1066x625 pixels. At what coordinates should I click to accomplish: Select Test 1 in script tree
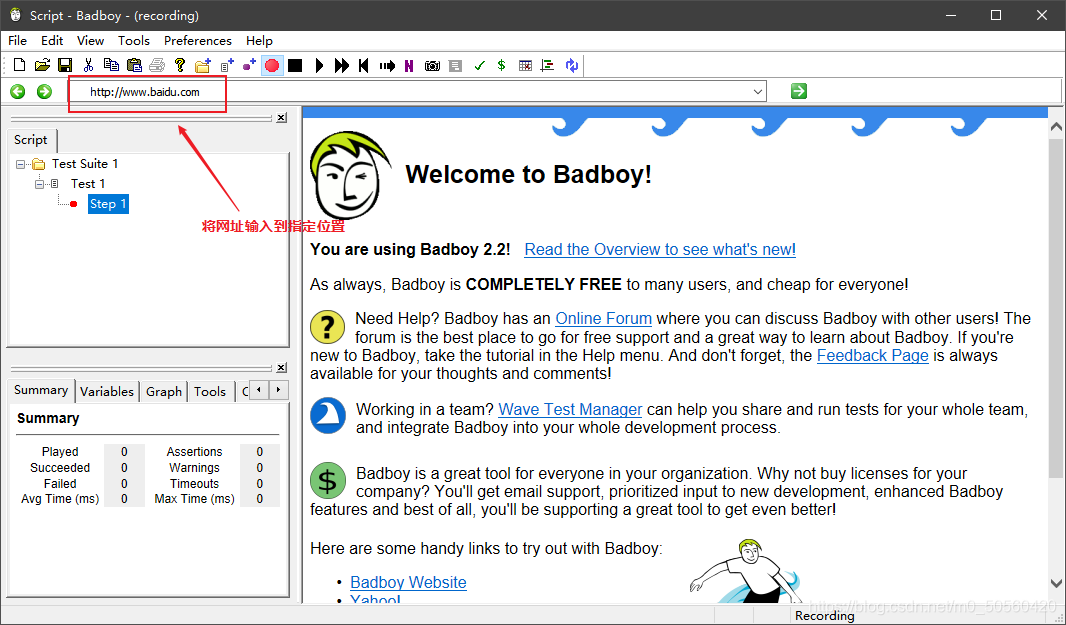[88, 184]
